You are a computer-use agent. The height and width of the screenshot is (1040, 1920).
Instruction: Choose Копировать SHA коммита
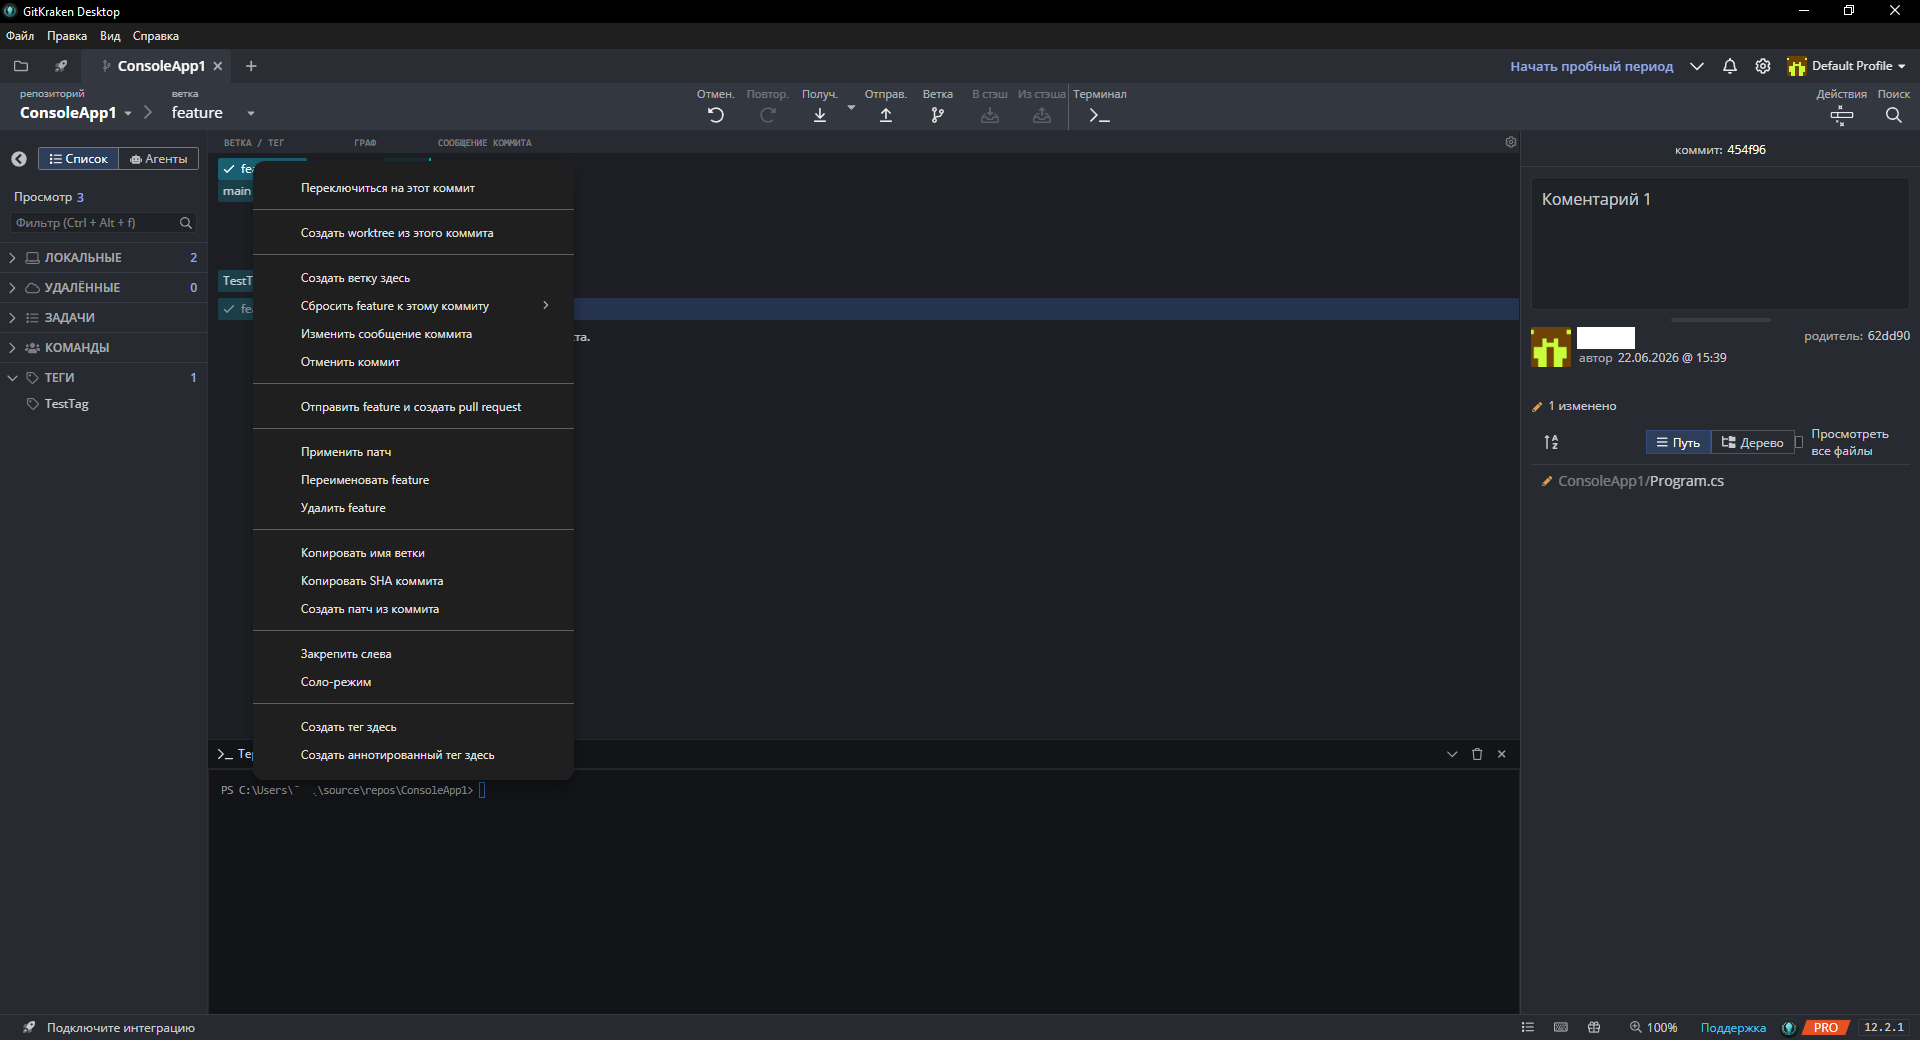click(413, 581)
